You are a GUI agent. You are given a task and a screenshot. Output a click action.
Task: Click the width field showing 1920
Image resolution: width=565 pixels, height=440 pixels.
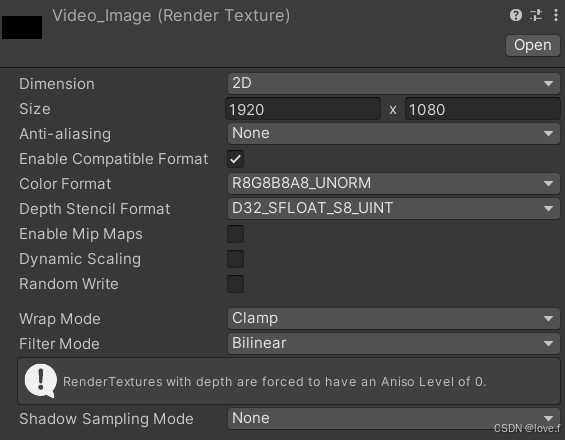(303, 109)
